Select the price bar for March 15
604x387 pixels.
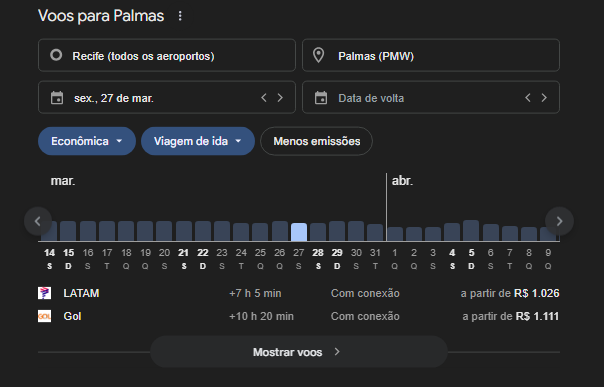(68, 231)
